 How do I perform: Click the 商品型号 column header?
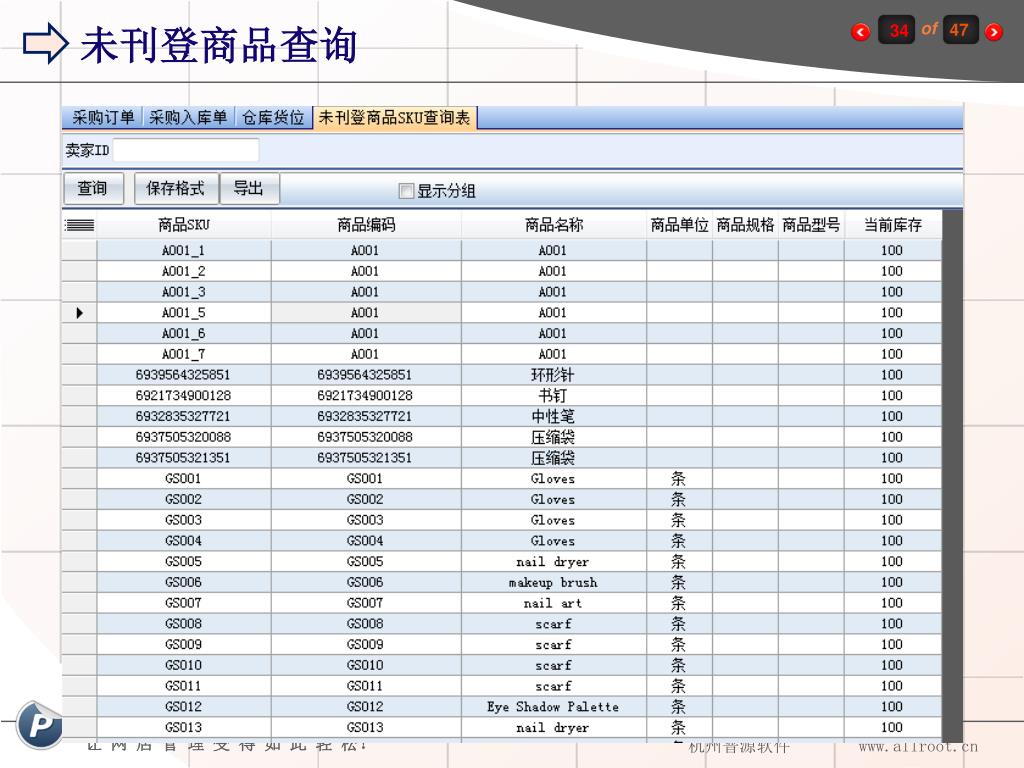[x=811, y=225]
